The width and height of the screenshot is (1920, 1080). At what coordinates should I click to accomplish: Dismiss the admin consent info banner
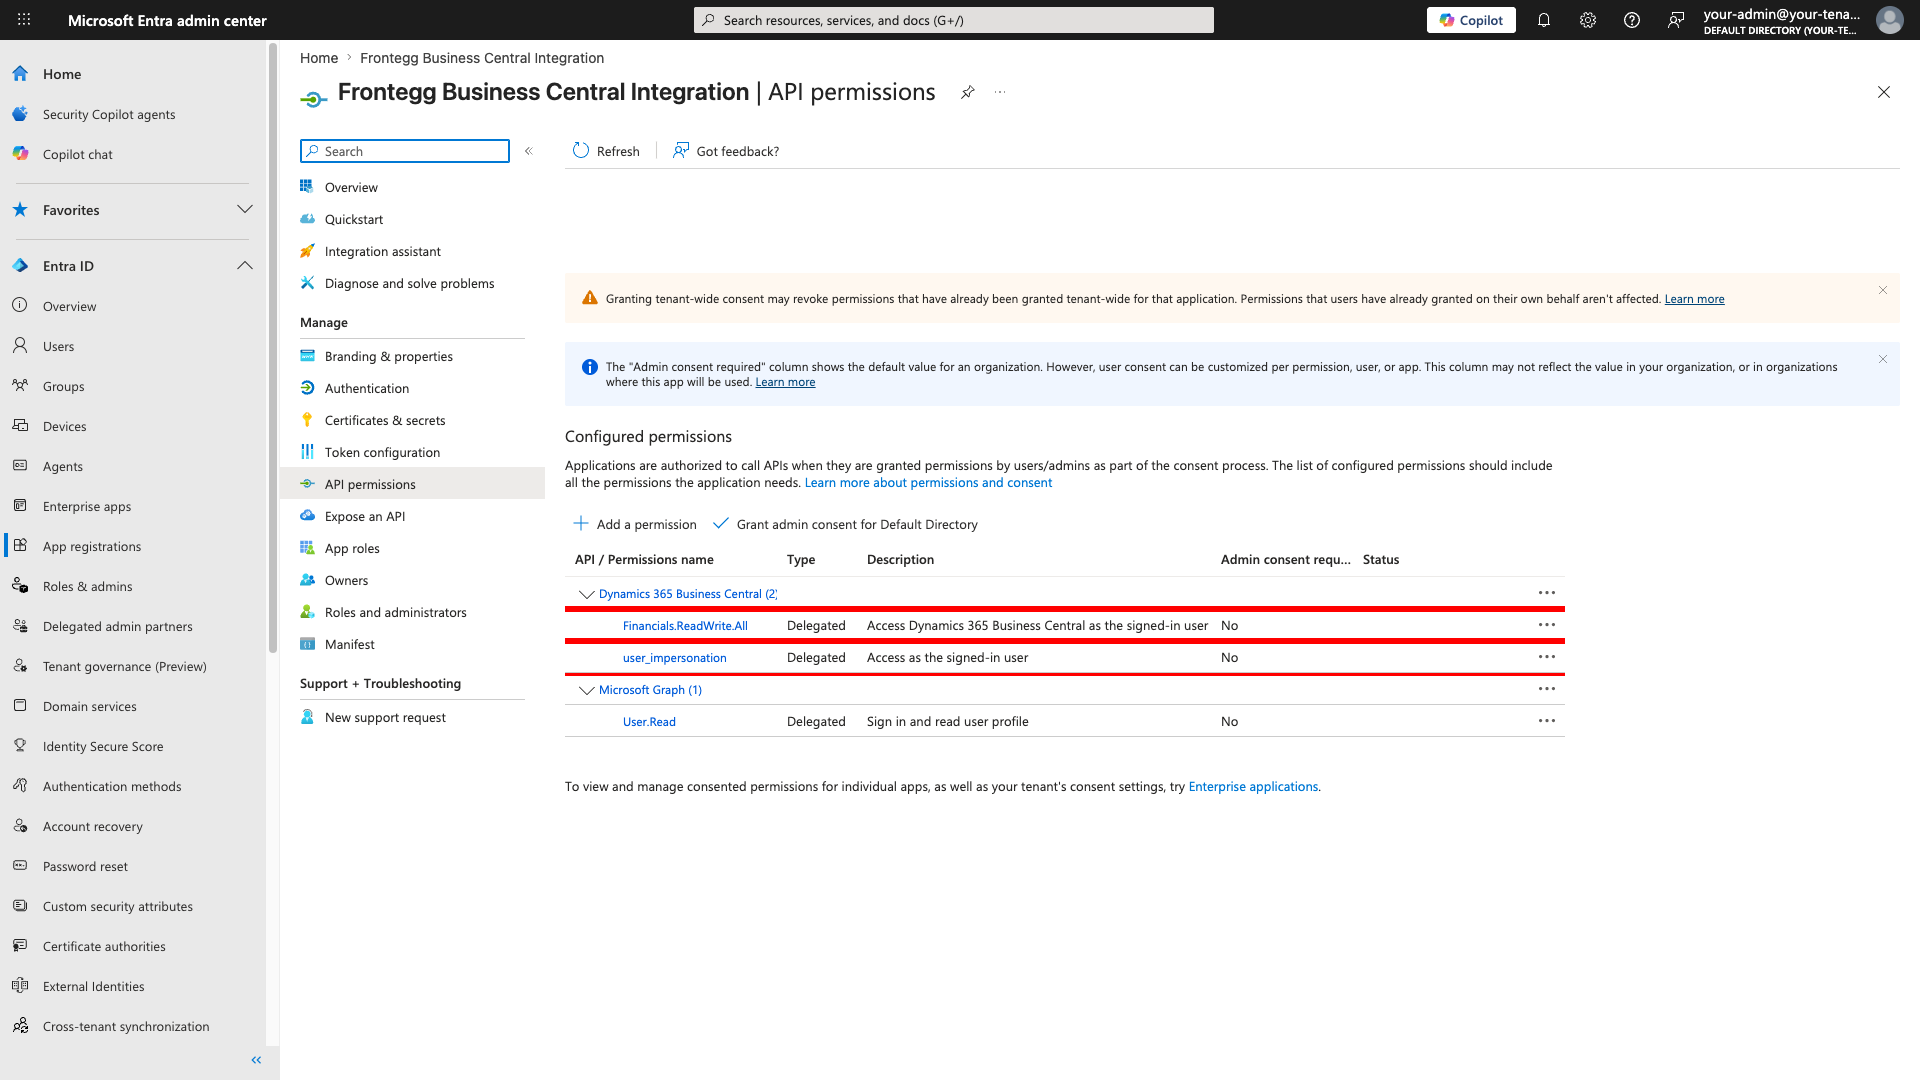click(x=1883, y=359)
